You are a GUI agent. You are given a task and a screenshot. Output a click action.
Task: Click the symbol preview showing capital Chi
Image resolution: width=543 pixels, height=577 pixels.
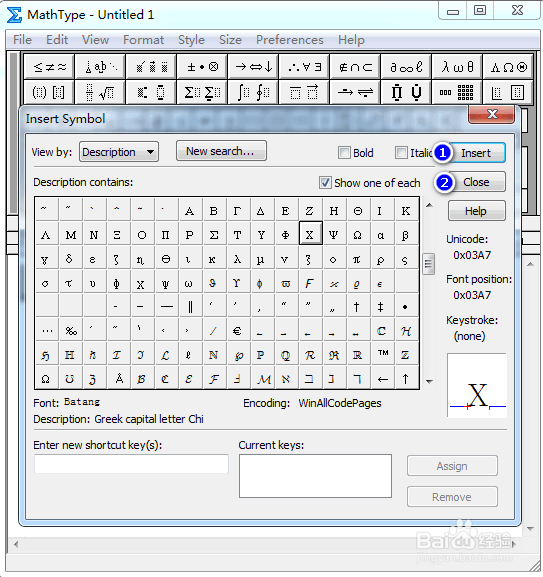[x=477, y=385]
